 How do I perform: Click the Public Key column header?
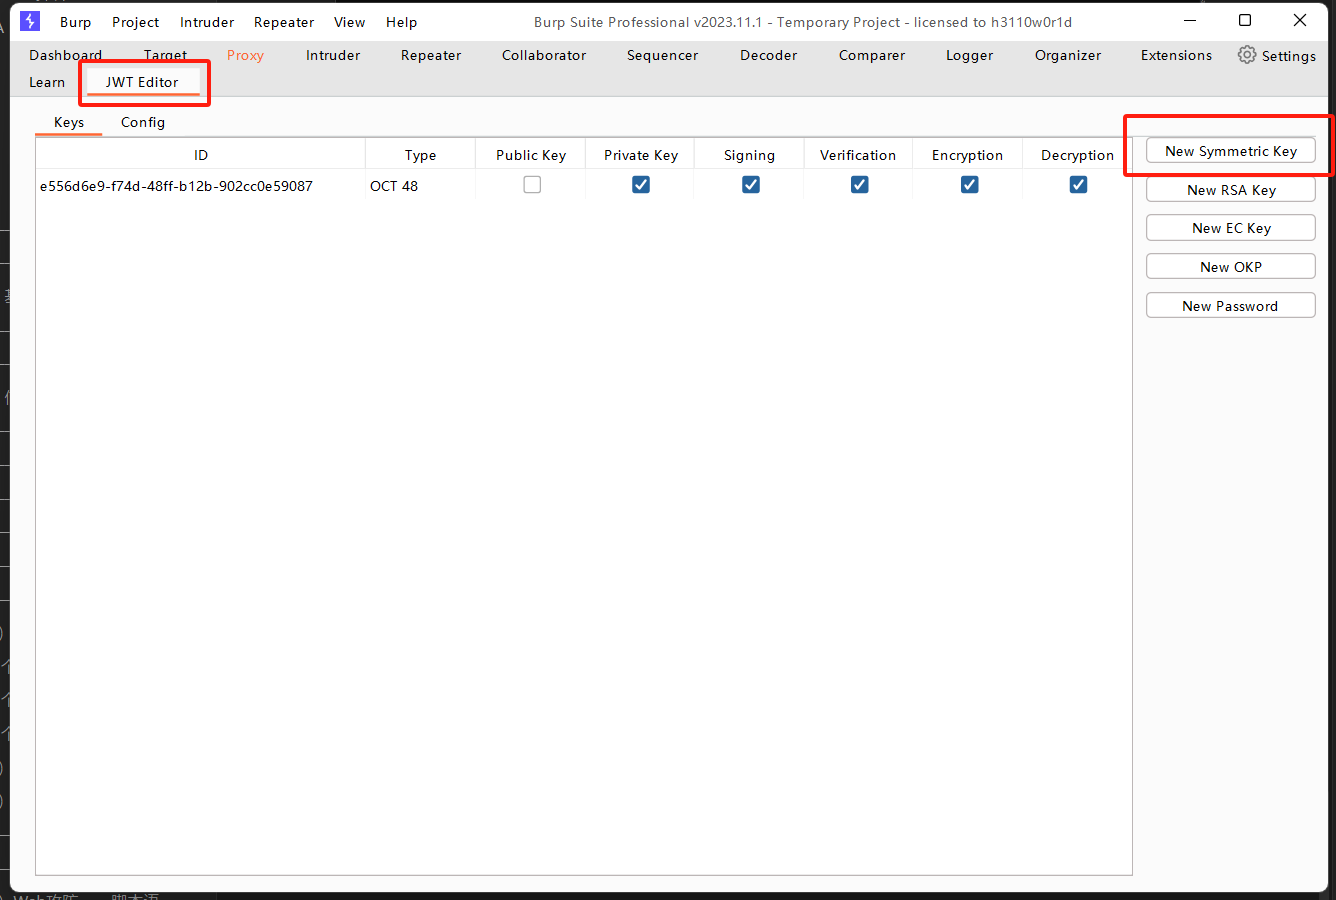[x=531, y=155]
